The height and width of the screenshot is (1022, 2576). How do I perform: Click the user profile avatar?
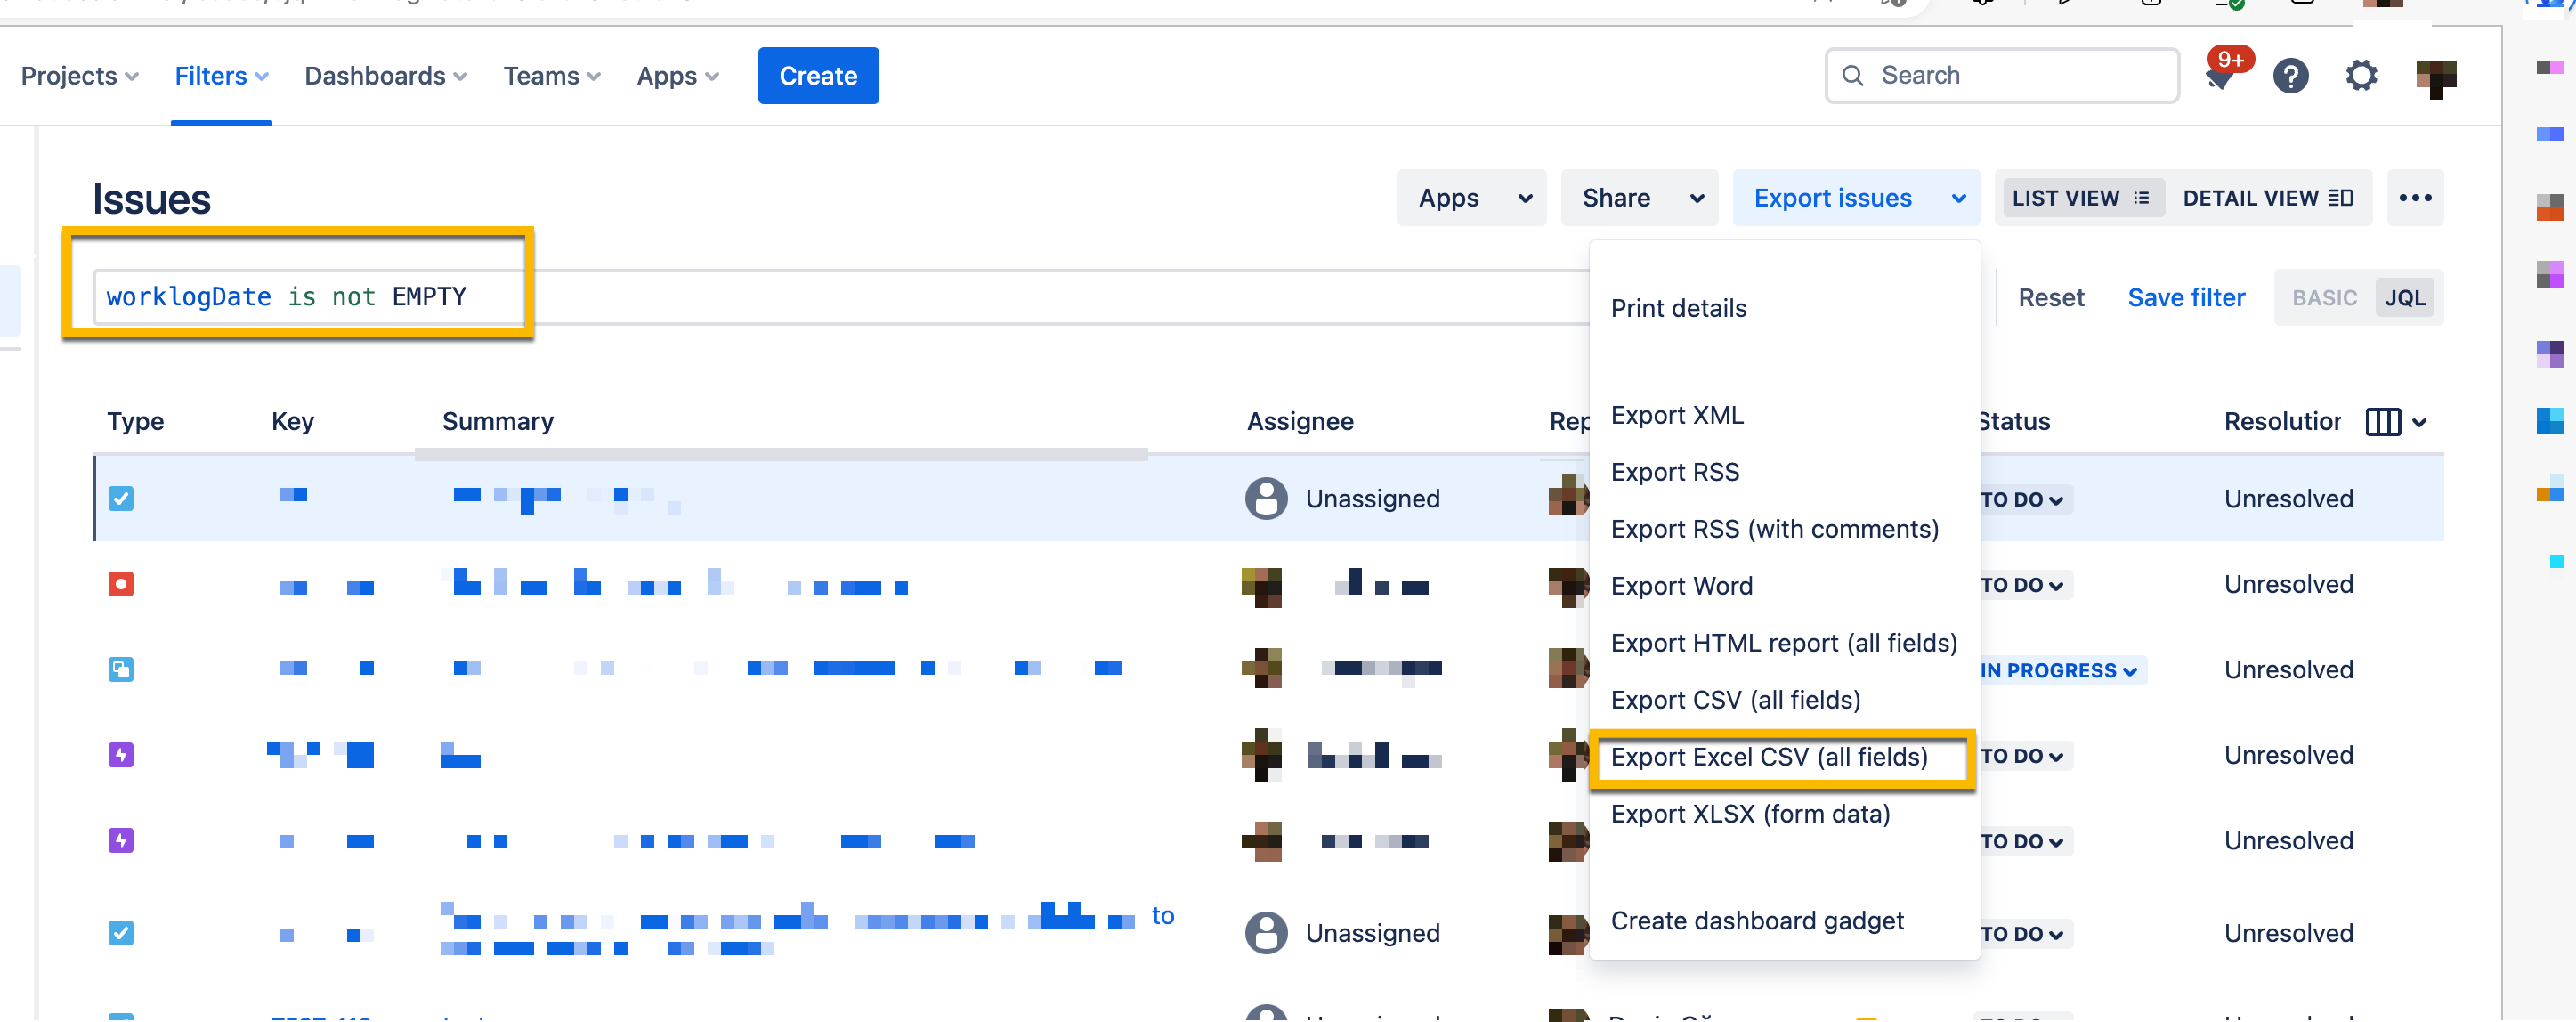[2435, 77]
